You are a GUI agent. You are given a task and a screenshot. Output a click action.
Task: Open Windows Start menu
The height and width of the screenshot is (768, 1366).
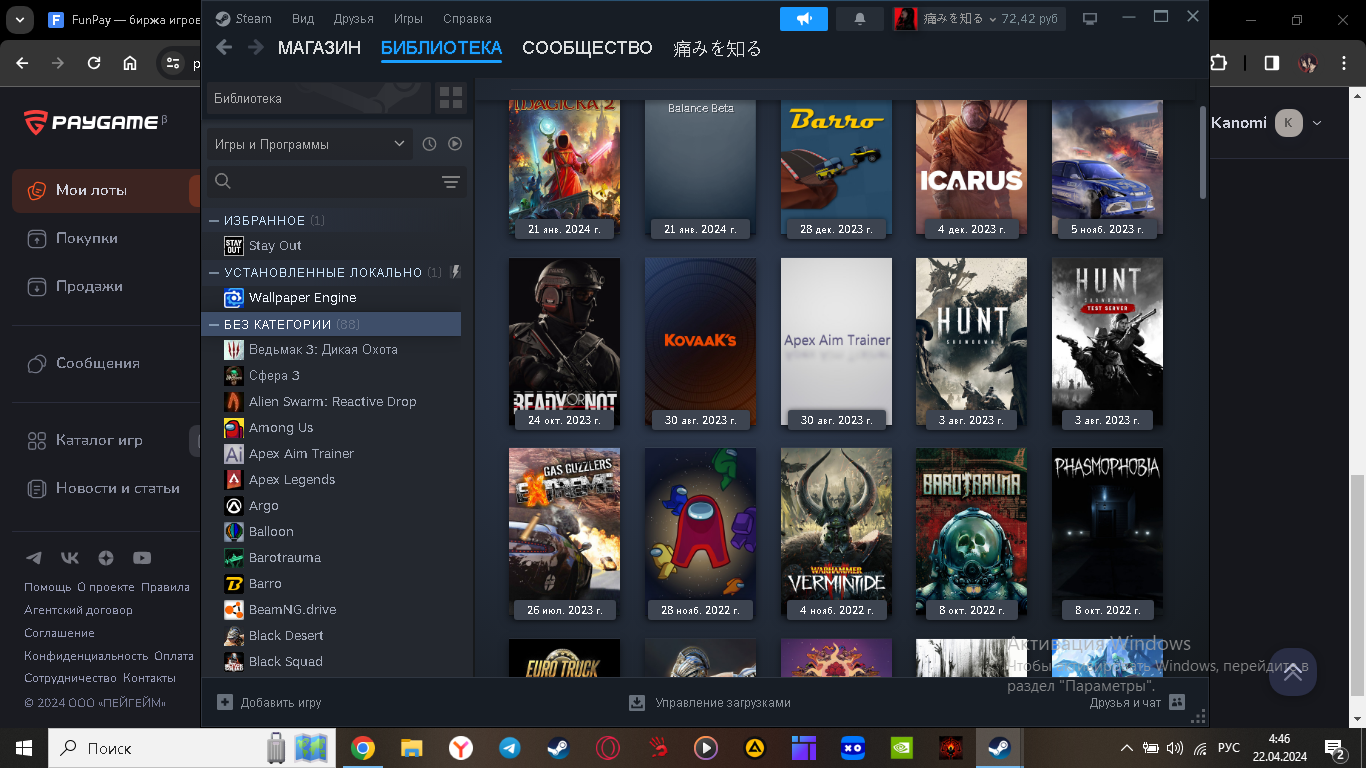coord(23,748)
